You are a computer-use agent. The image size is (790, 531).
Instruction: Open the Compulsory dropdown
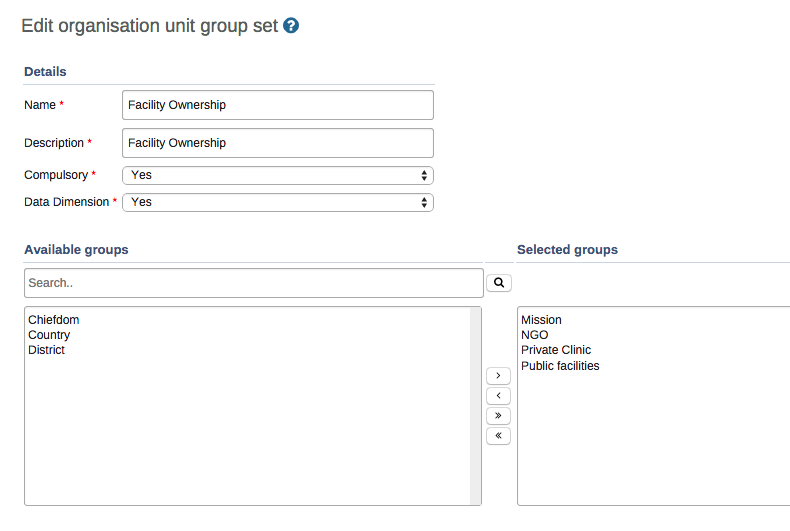[x=278, y=175]
